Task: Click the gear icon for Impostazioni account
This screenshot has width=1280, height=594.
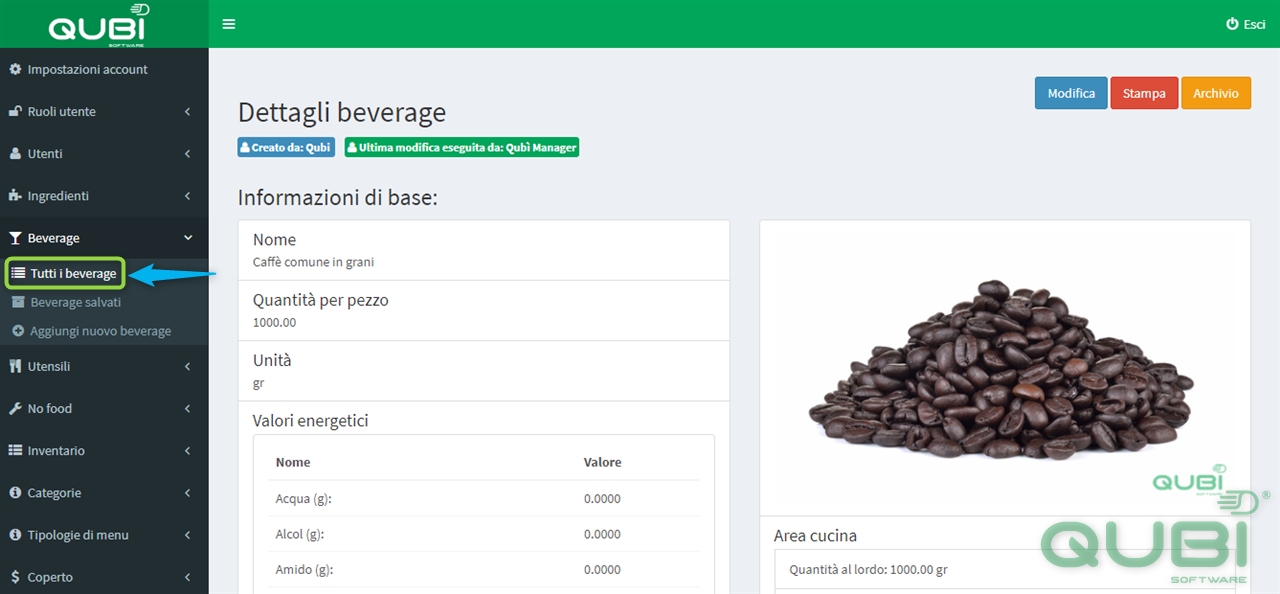Action: 15,69
